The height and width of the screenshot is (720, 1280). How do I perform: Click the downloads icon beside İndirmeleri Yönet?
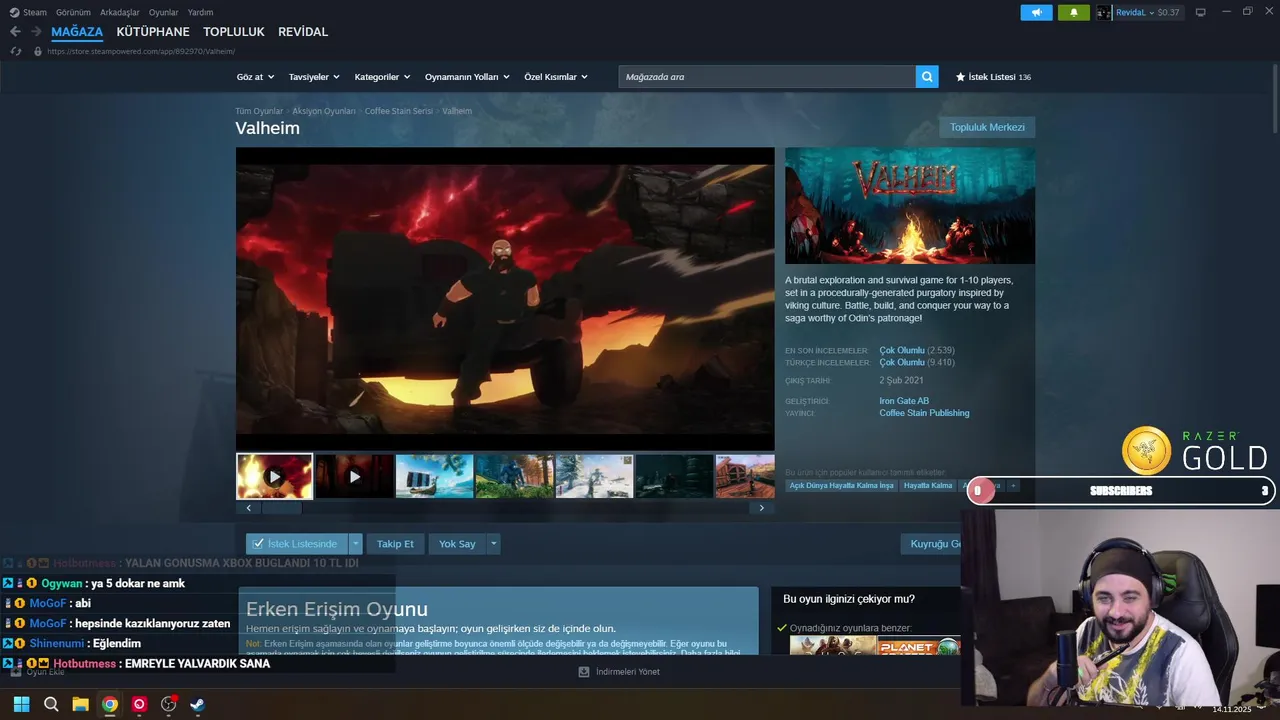pyautogui.click(x=584, y=672)
